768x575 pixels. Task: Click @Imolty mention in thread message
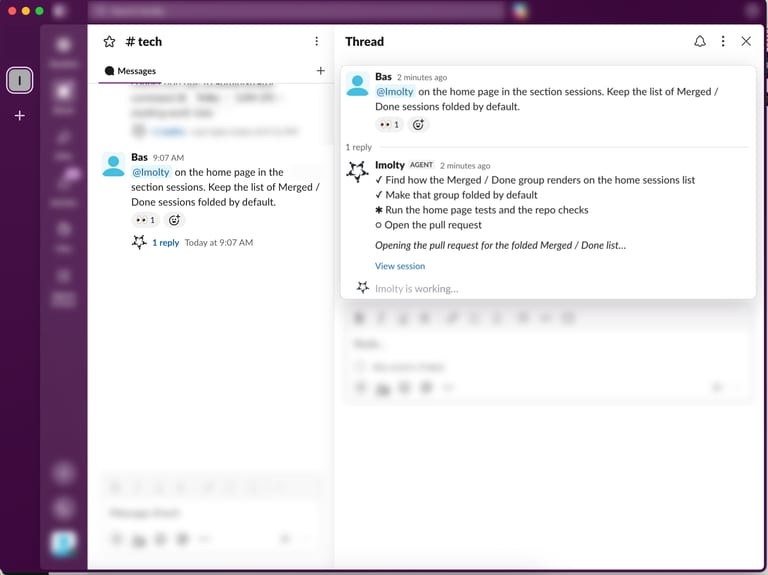[x=395, y=92]
